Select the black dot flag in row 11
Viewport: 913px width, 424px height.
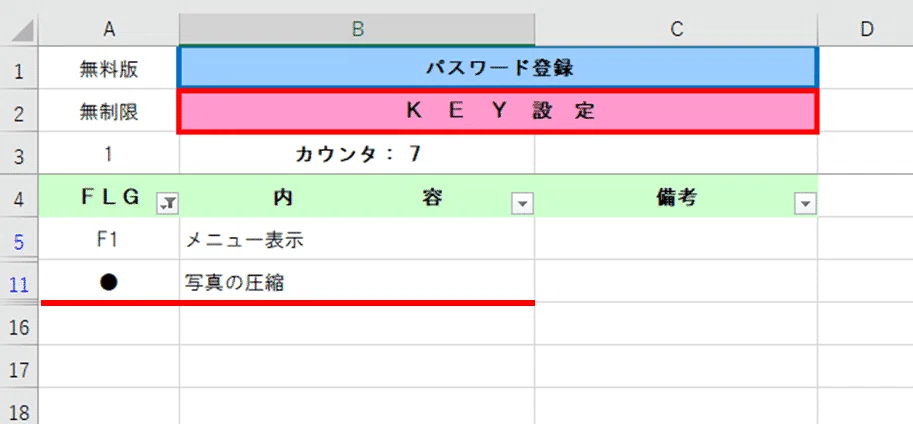[x=109, y=282]
